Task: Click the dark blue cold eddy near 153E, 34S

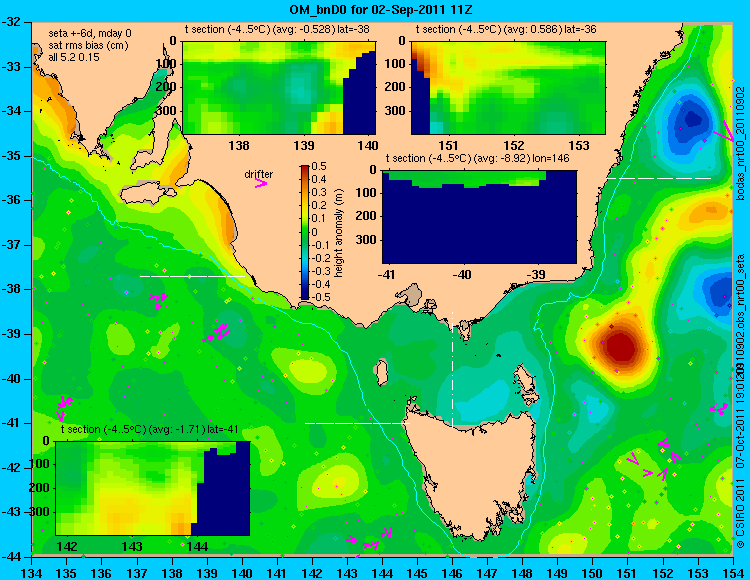Action: coord(693,119)
